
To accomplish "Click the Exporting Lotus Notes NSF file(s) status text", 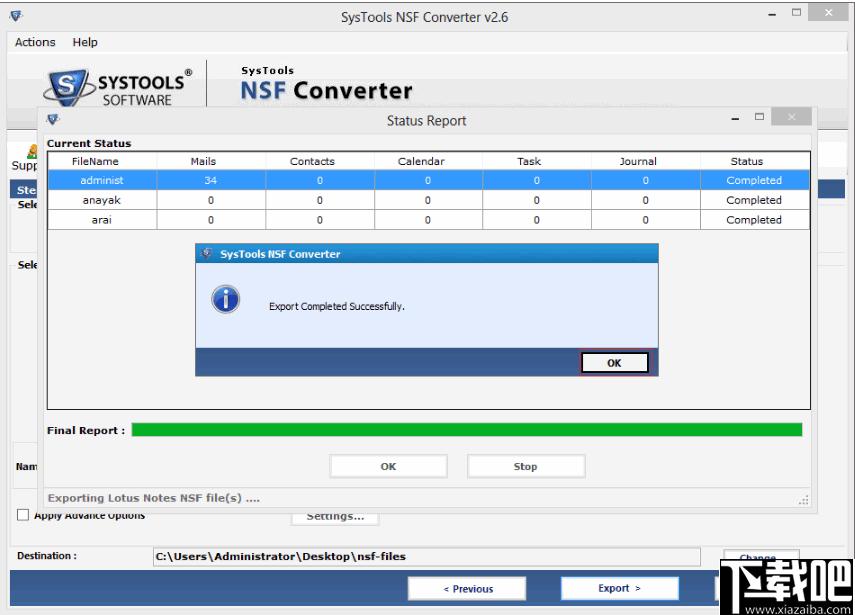I will (154, 498).
